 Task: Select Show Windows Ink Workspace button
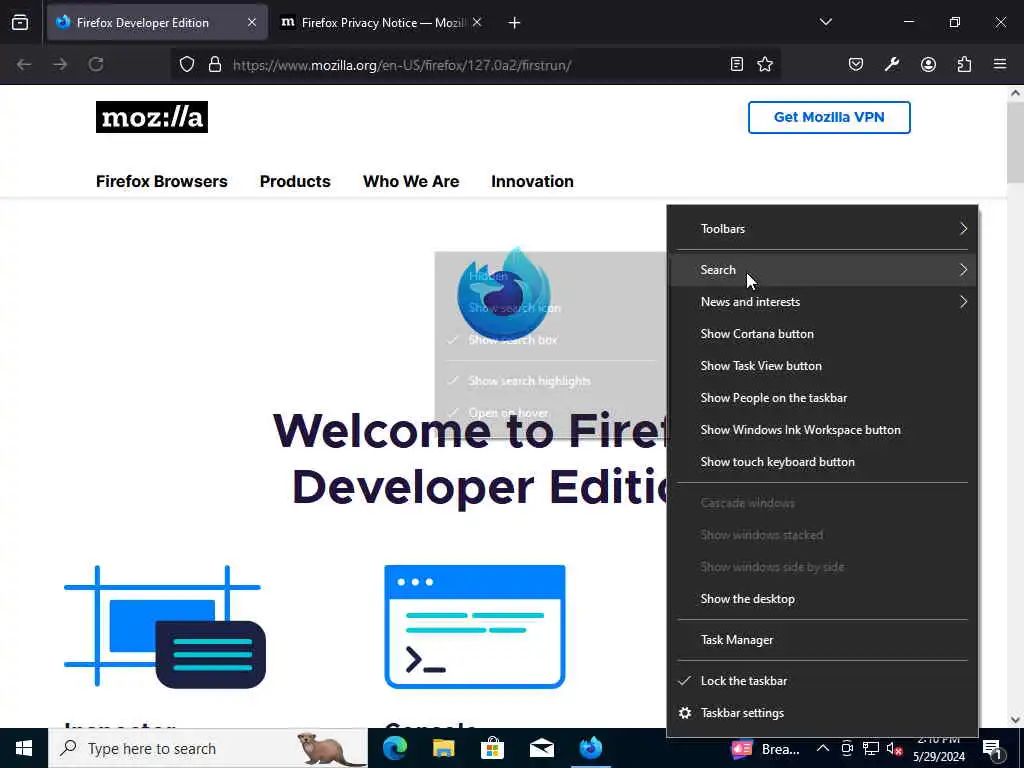[822, 430]
